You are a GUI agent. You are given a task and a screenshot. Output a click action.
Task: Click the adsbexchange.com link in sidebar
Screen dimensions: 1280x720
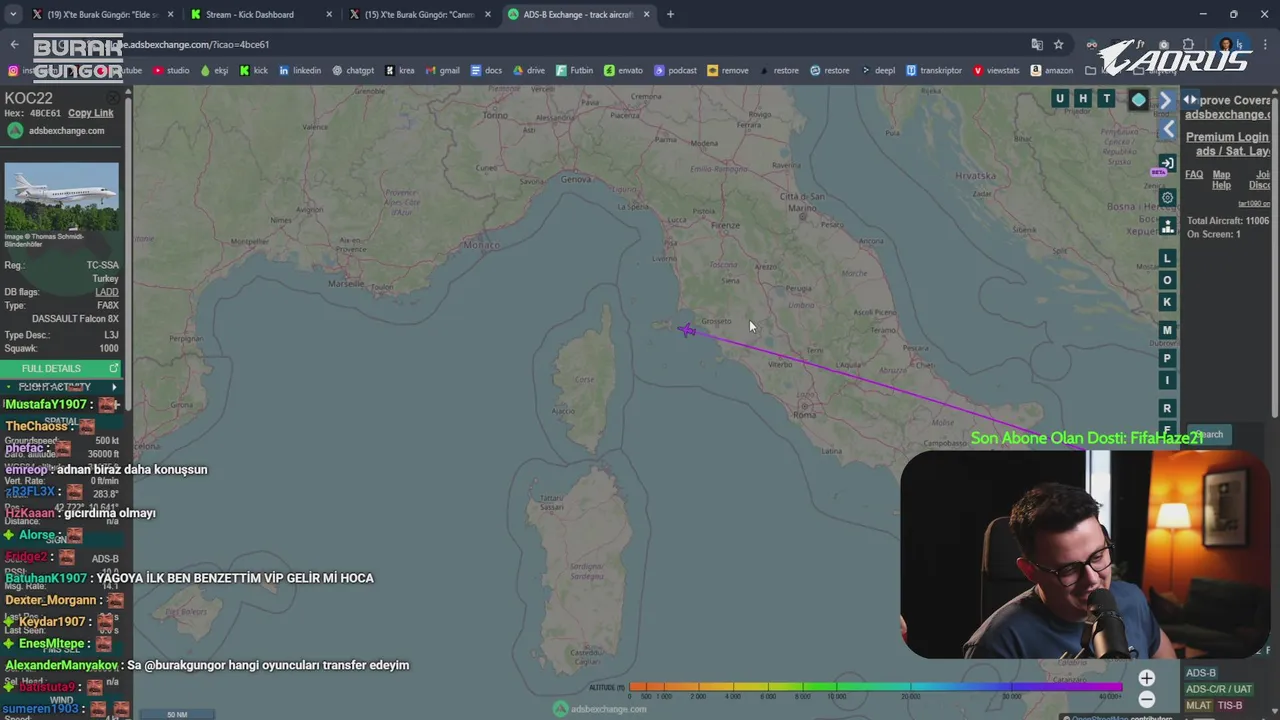1227,115
